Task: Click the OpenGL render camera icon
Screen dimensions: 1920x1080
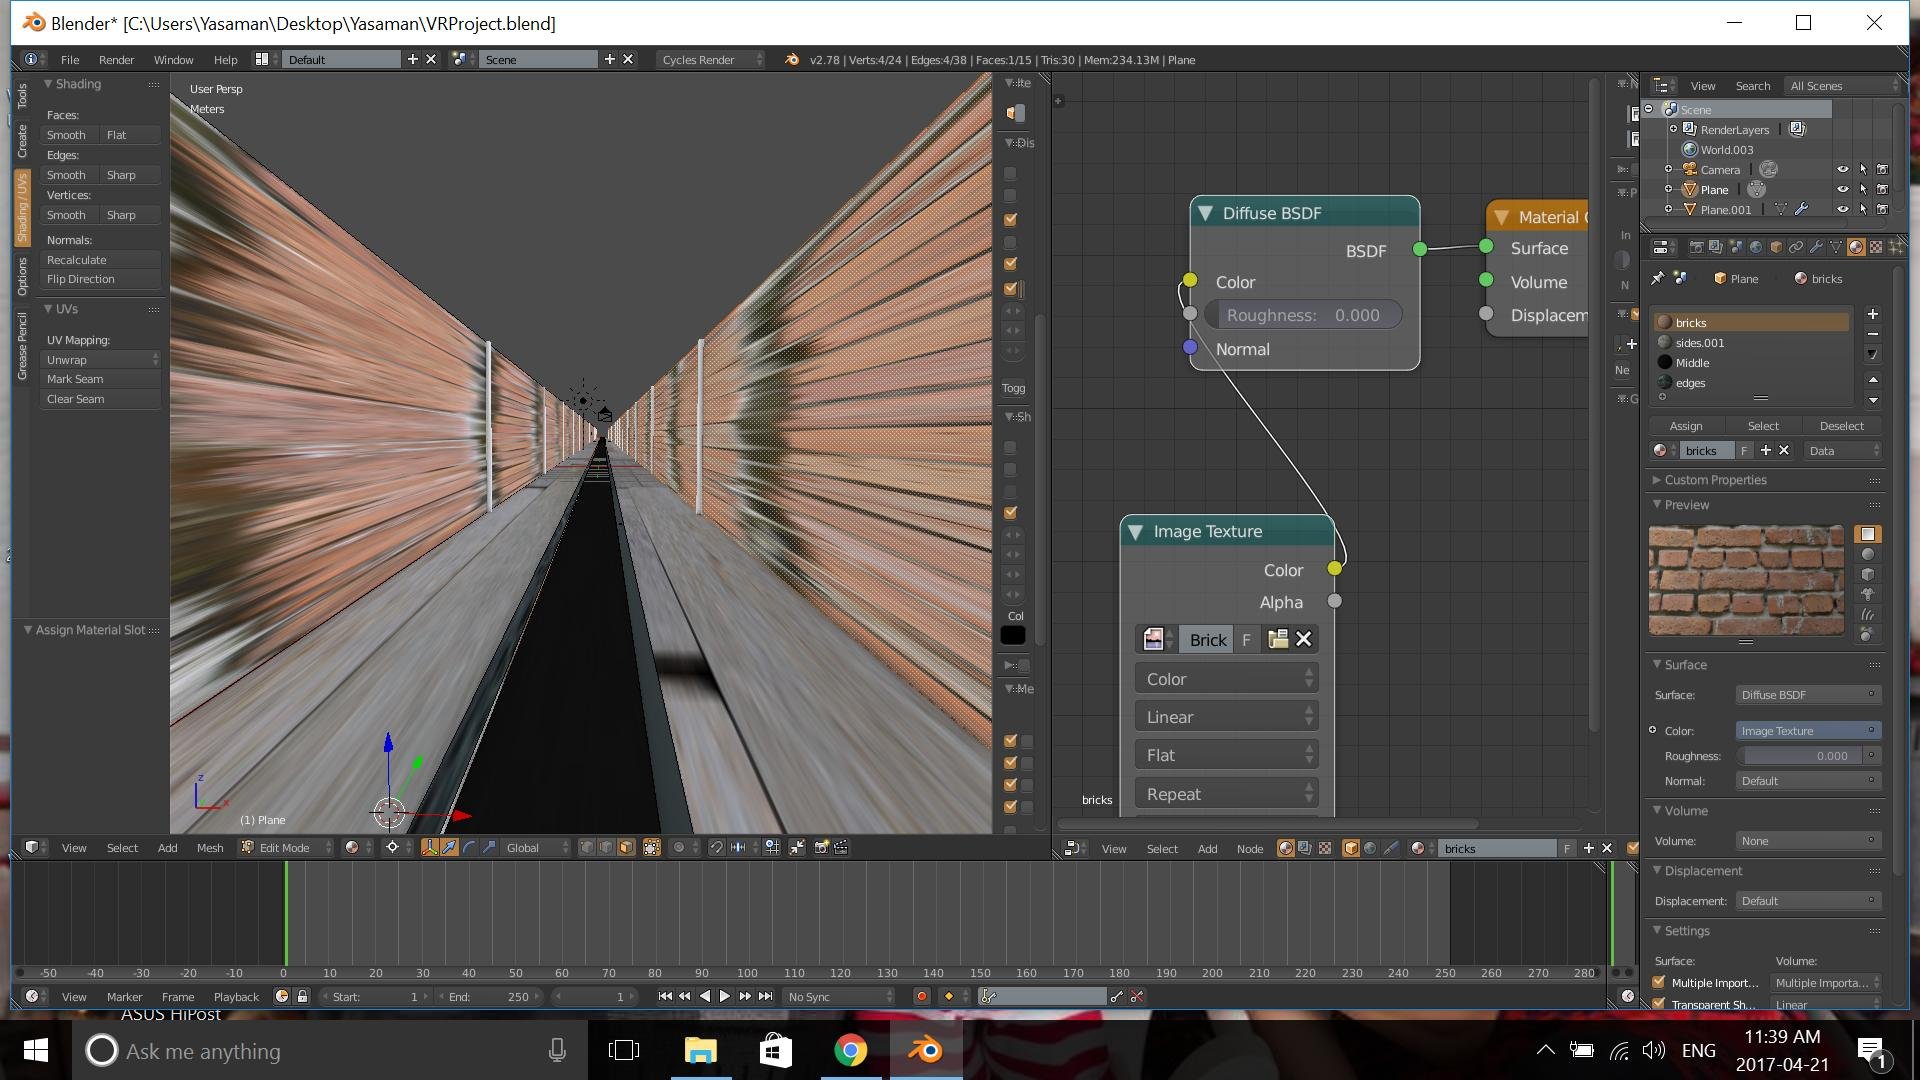Action: [821, 848]
